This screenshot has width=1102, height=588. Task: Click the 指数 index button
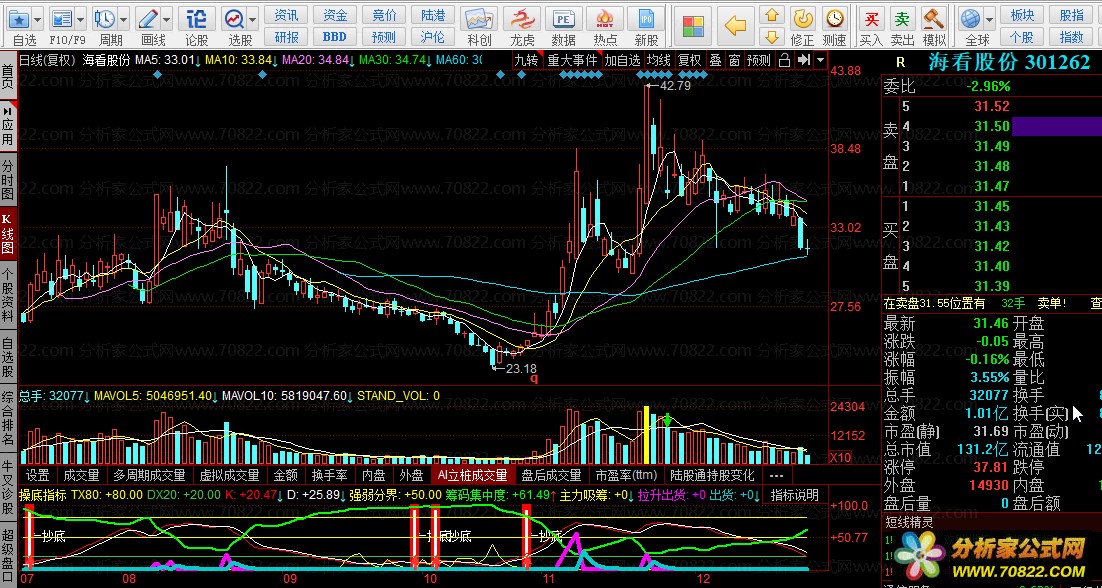coord(1072,37)
